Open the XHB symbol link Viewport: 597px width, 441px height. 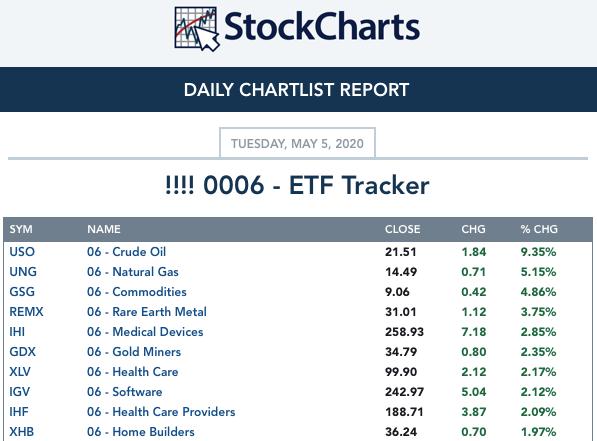[22, 432]
